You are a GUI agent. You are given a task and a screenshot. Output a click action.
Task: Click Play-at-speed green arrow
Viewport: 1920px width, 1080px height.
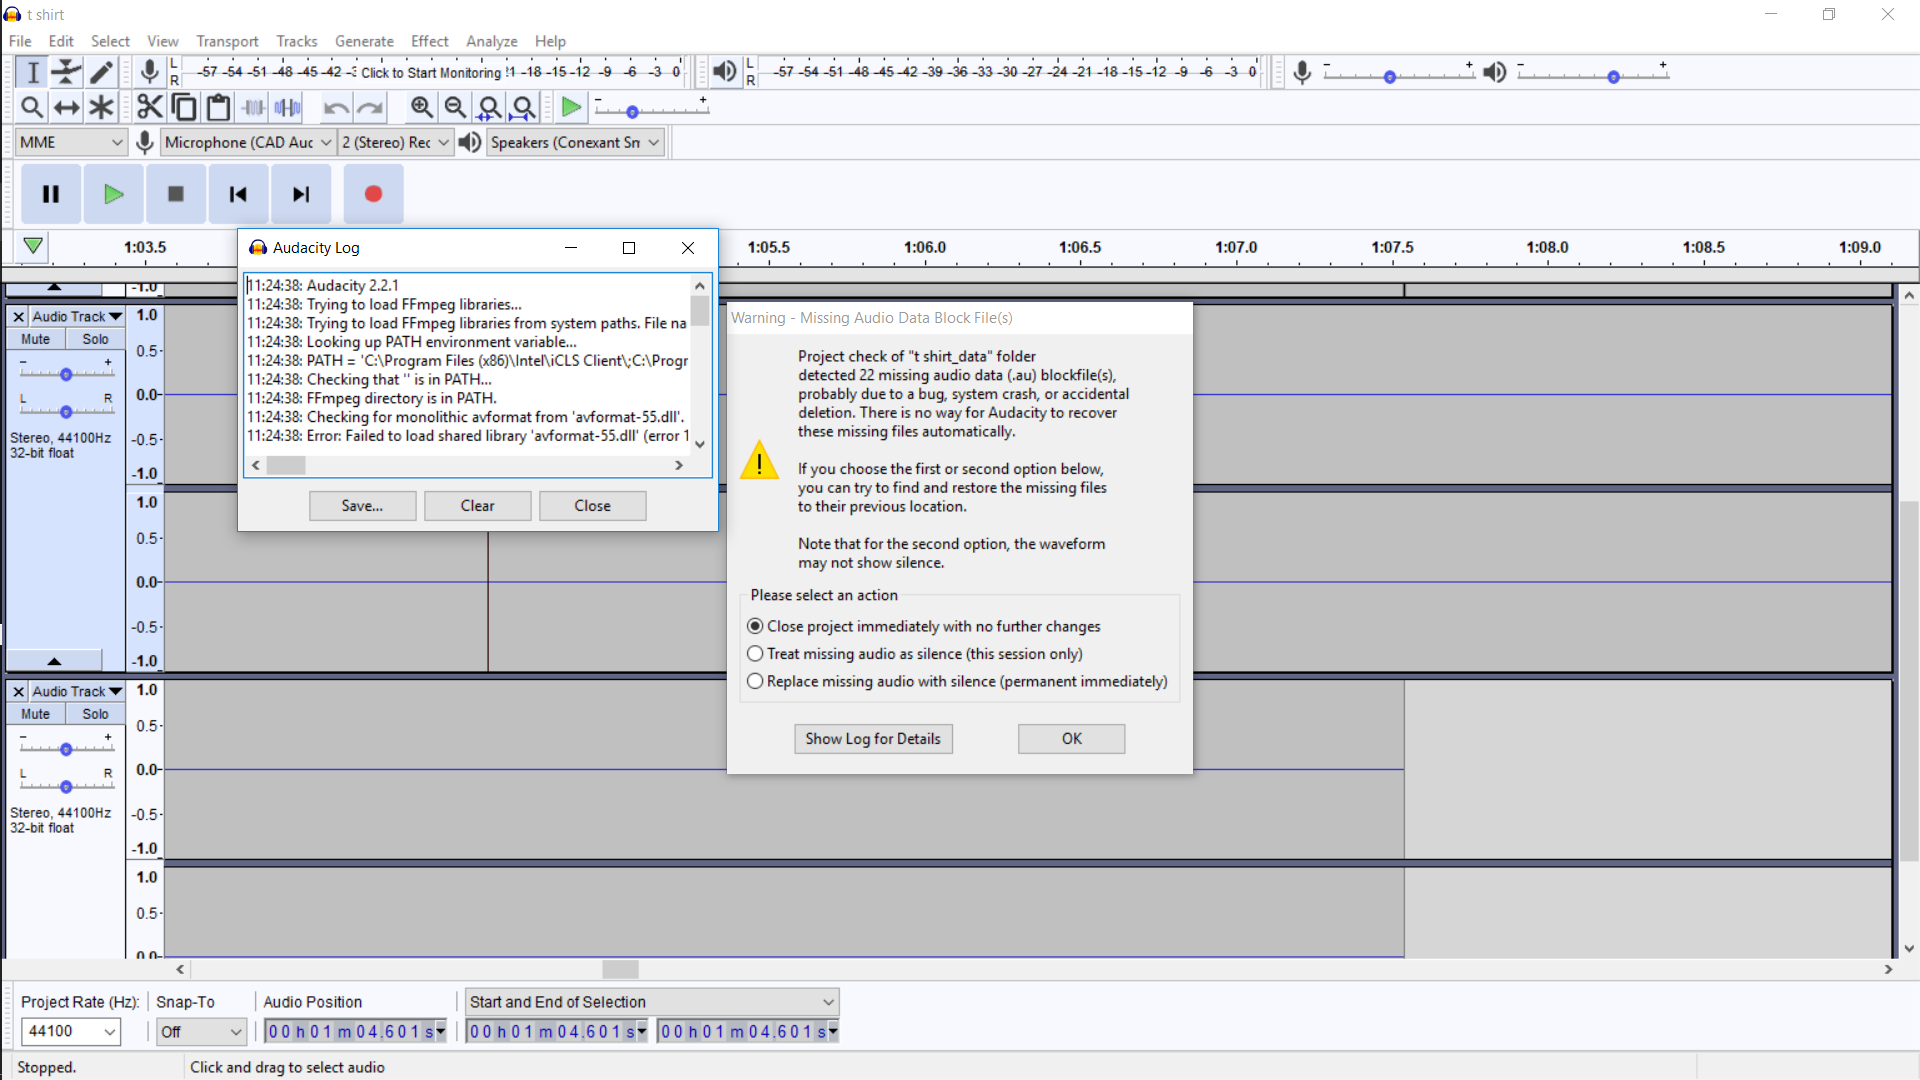pos(571,107)
